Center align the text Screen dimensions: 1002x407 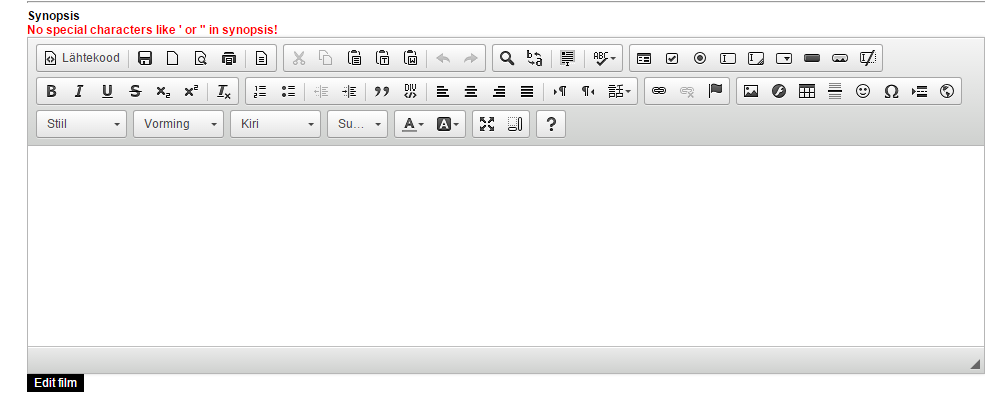(x=471, y=91)
